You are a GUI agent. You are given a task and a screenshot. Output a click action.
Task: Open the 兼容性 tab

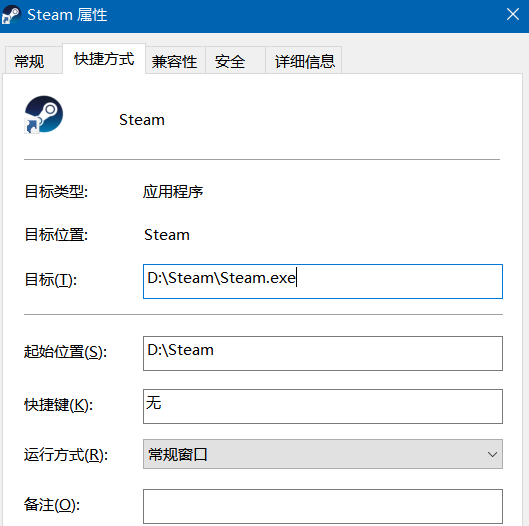[x=174, y=61]
